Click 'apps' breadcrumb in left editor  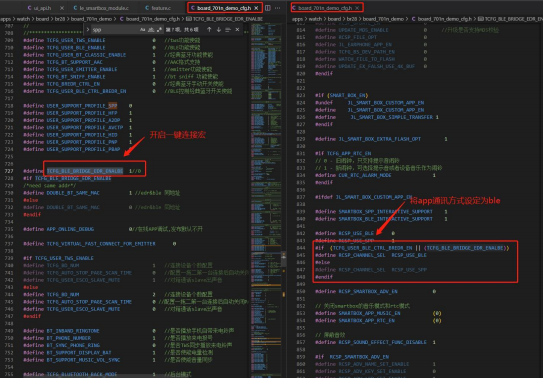click(x=5, y=19)
